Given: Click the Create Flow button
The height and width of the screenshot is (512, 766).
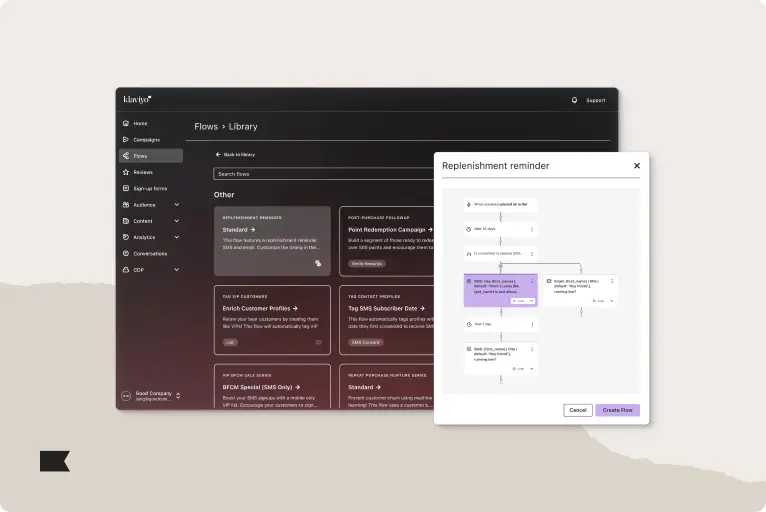Looking at the screenshot, I should (x=617, y=410).
